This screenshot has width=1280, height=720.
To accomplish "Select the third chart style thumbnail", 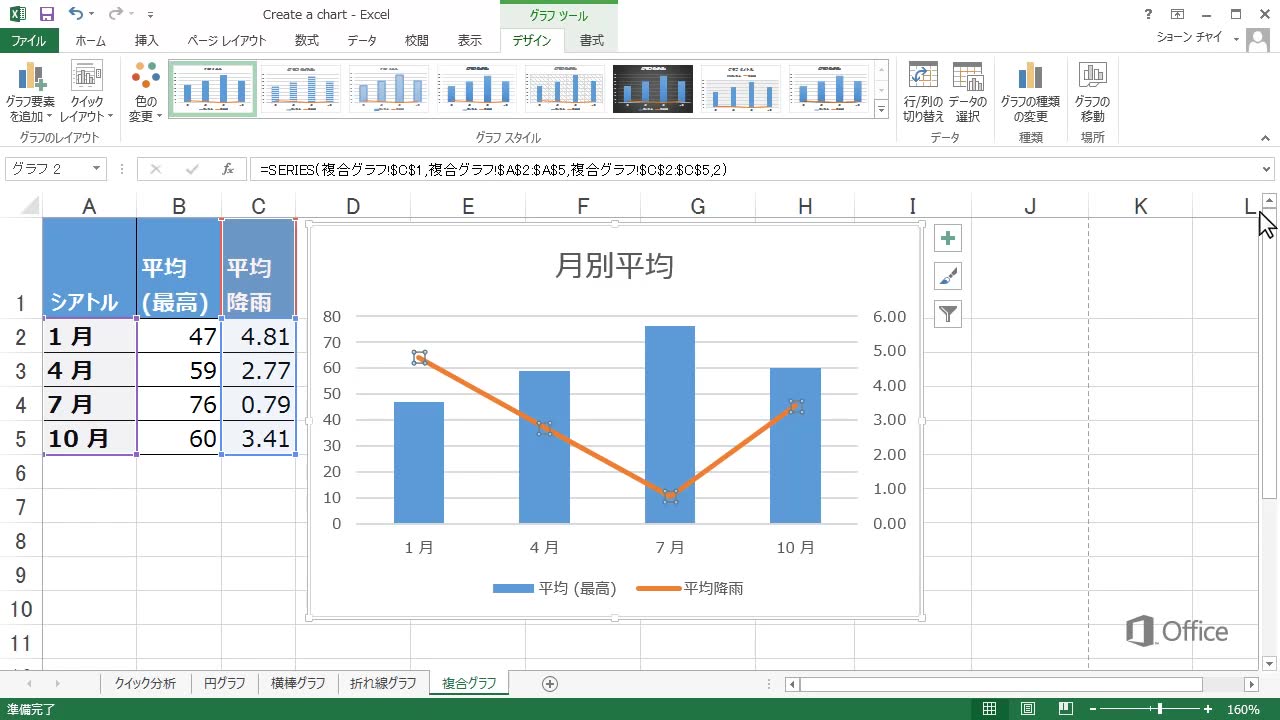I will coord(388,89).
